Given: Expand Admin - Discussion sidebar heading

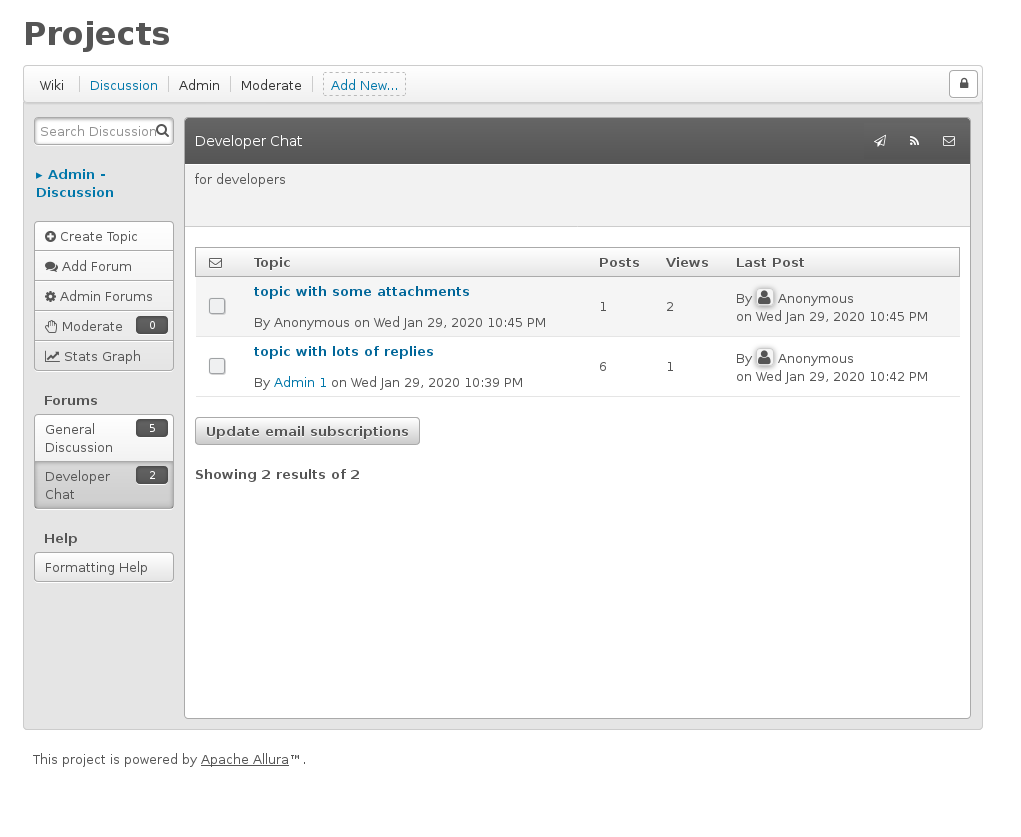Looking at the screenshot, I should click(75, 183).
